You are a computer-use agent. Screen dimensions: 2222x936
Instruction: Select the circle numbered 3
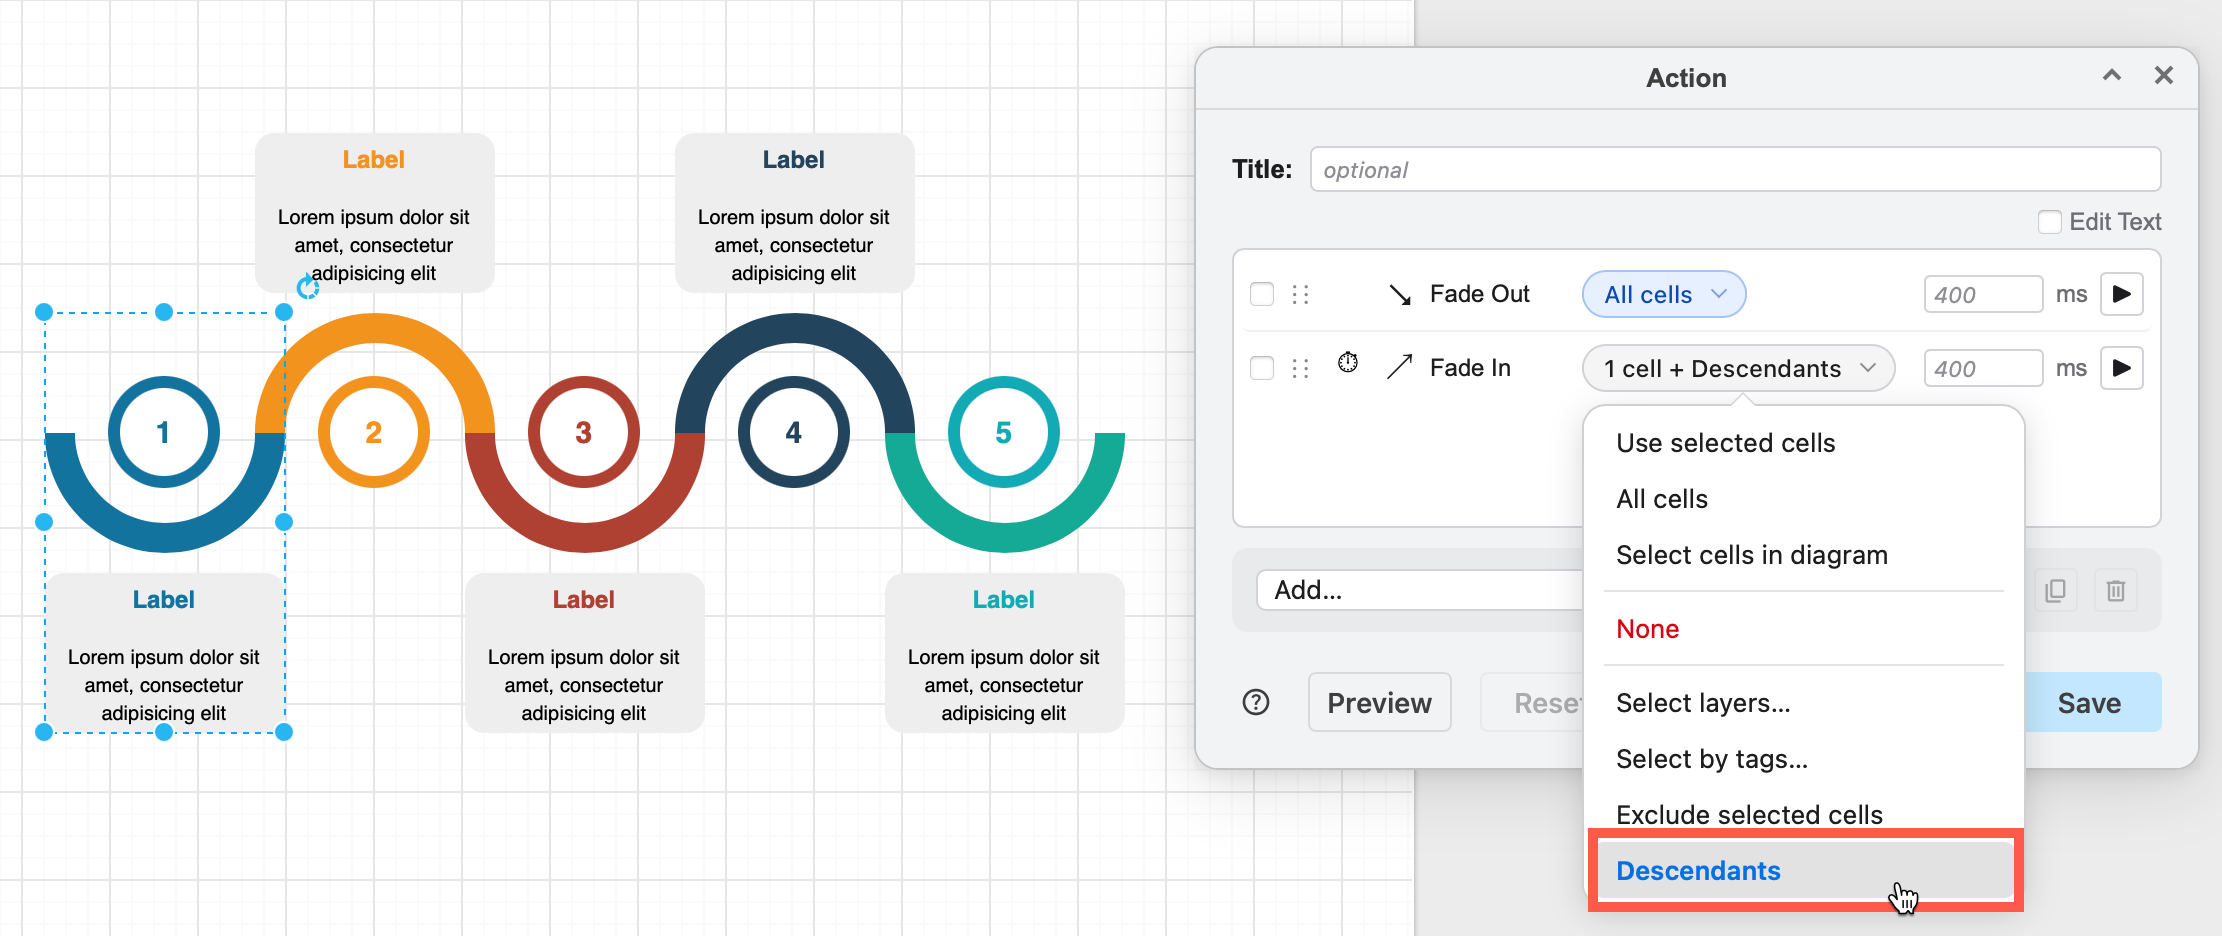tap(584, 432)
